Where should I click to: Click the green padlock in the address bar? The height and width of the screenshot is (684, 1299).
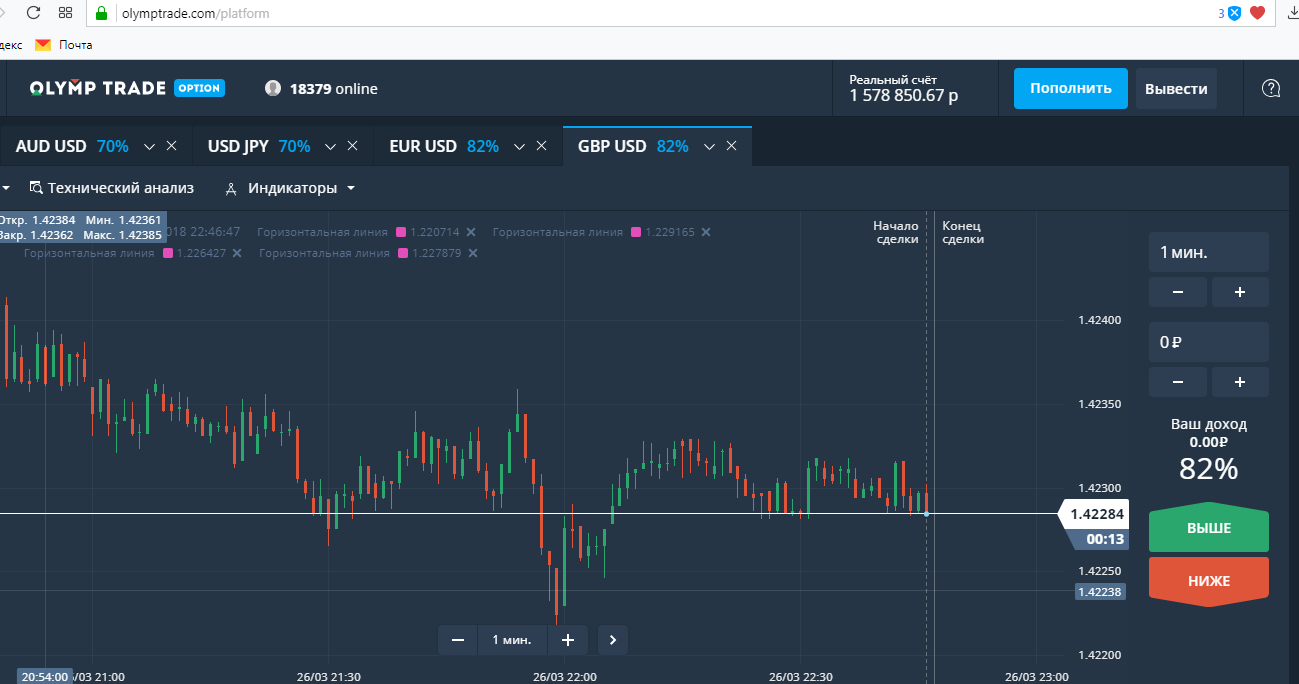point(101,14)
